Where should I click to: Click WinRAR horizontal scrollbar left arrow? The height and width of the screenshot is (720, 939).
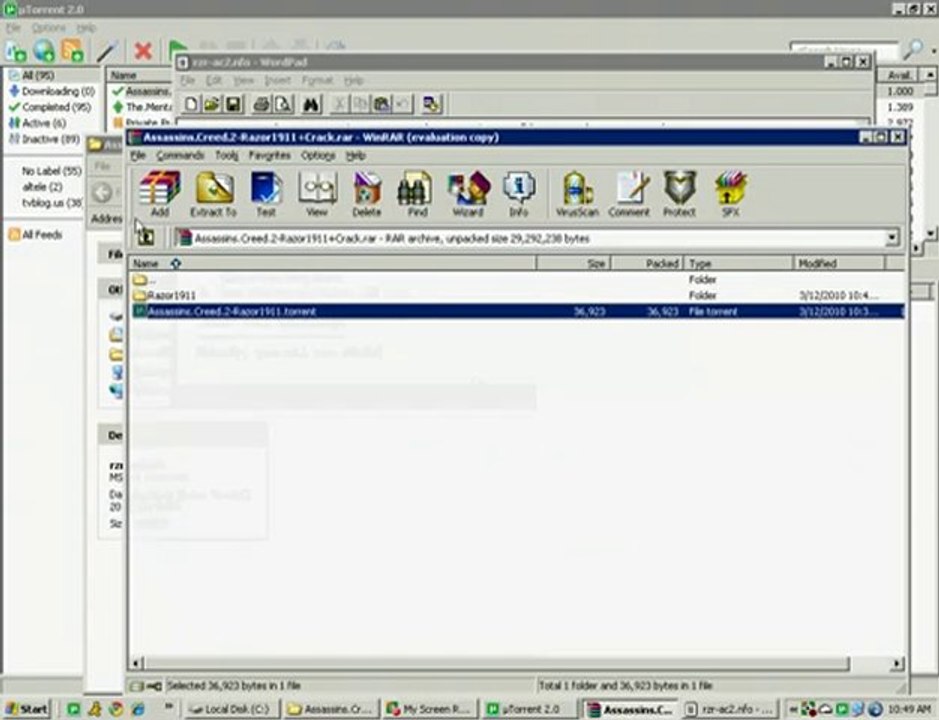coord(137,663)
